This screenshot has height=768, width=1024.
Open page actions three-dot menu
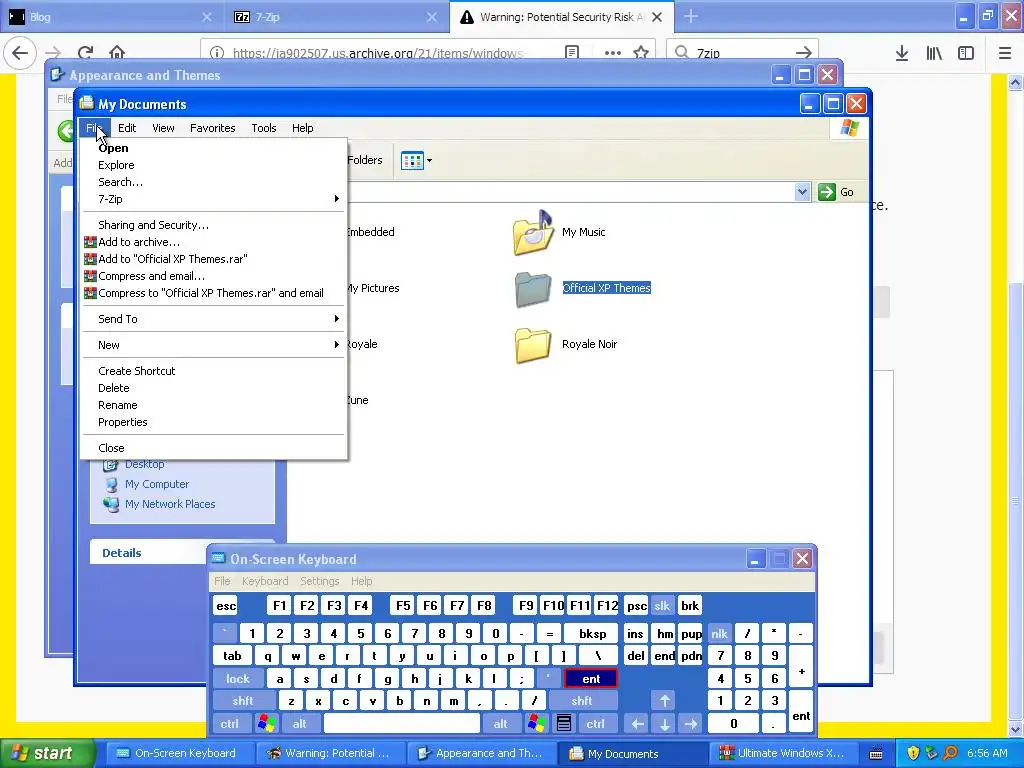613,53
